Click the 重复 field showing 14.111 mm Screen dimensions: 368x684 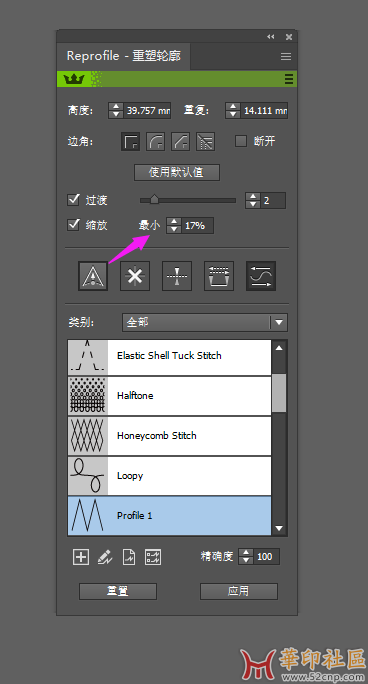click(x=264, y=111)
